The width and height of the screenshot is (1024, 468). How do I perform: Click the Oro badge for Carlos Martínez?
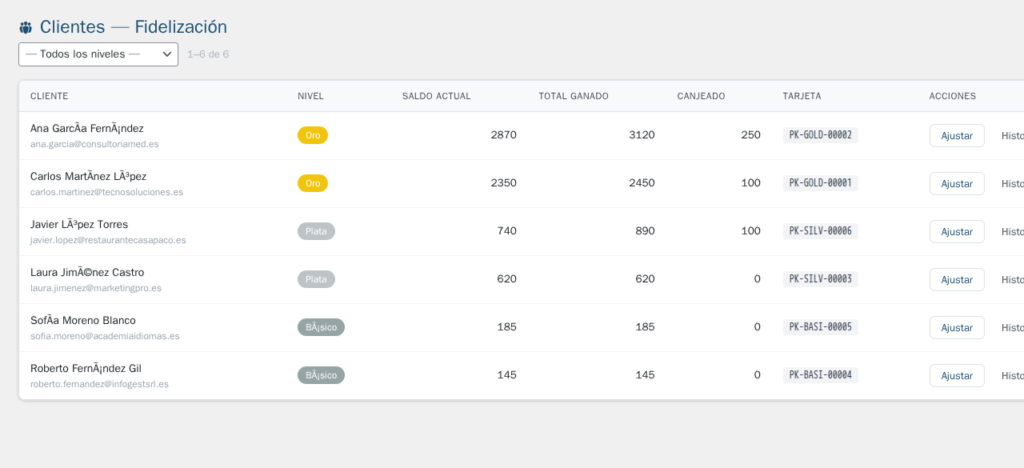click(x=313, y=183)
